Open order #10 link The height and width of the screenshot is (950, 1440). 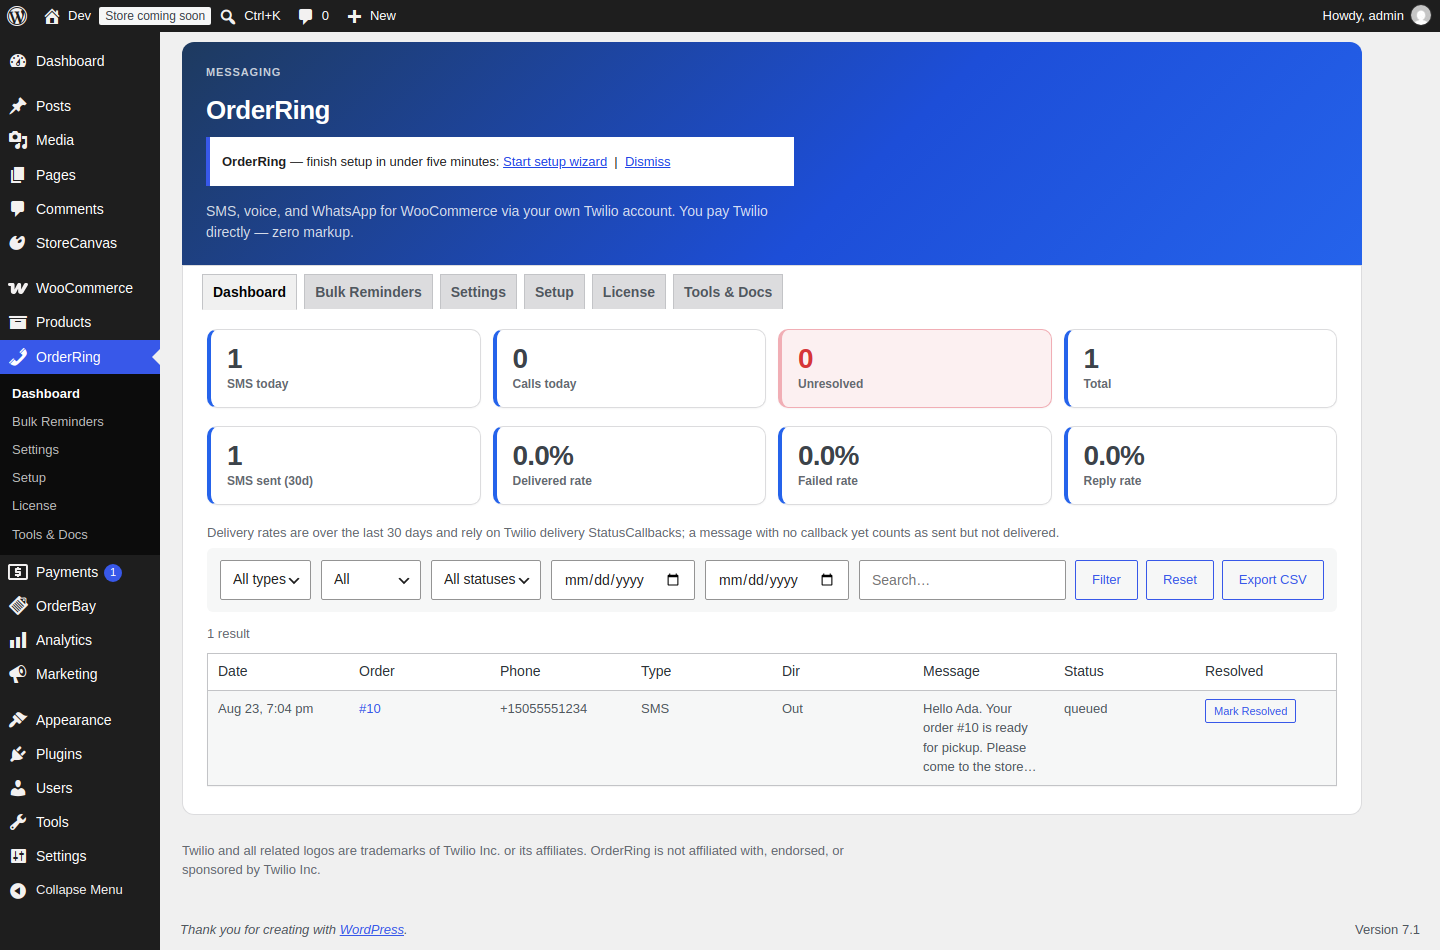pos(370,709)
